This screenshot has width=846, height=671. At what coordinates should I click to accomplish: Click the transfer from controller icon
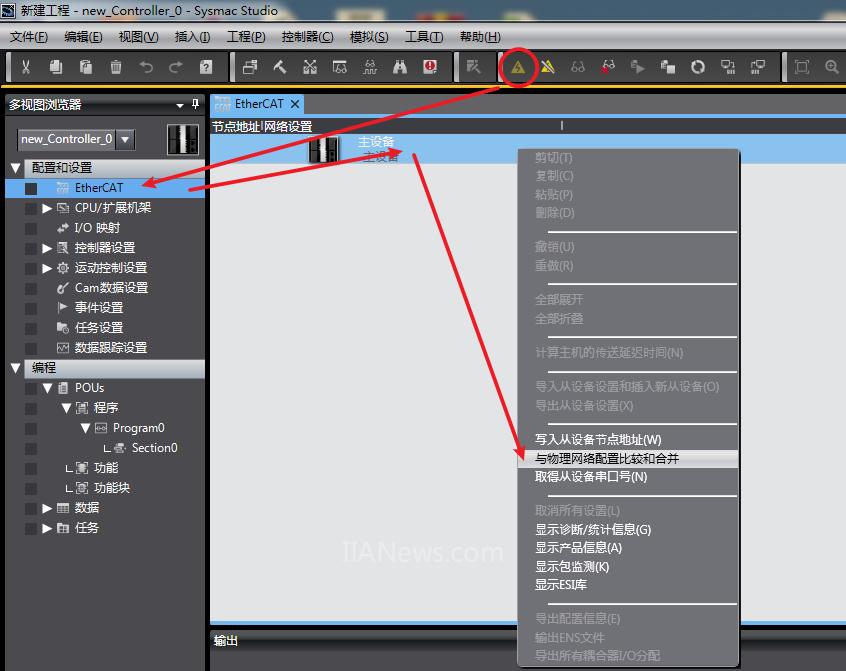coord(758,67)
